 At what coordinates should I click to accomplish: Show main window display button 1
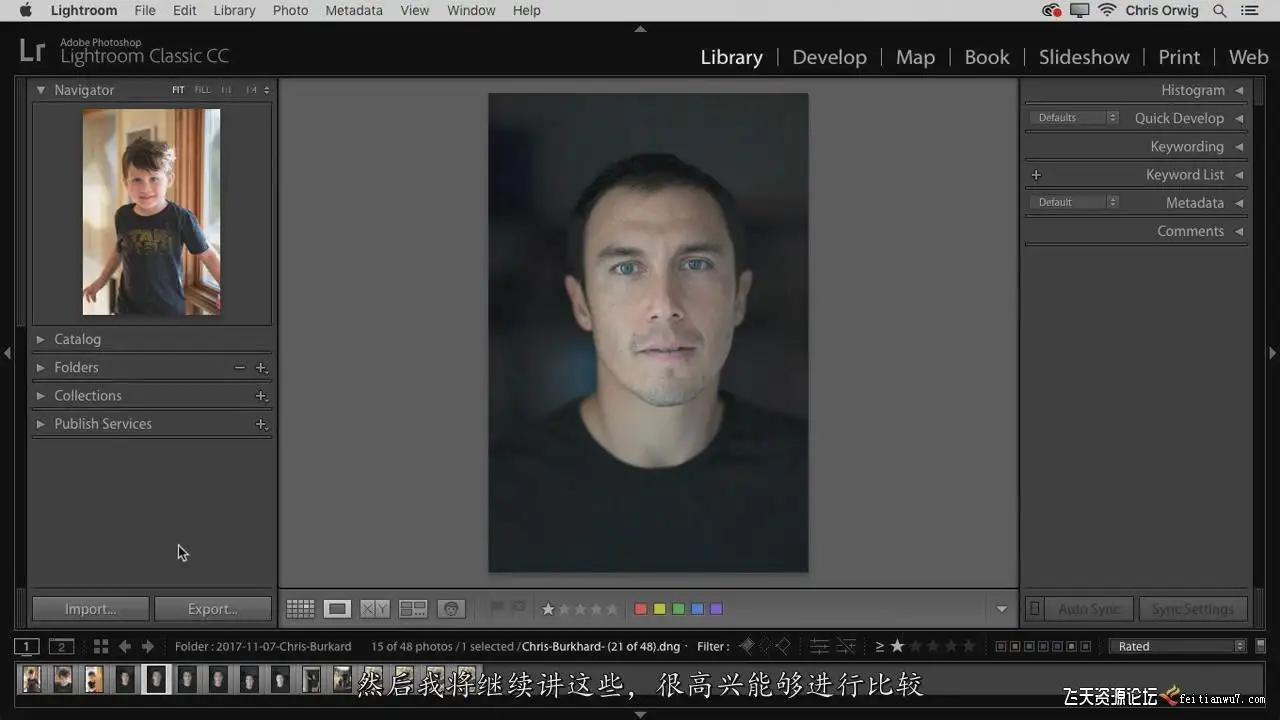click(x=27, y=646)
